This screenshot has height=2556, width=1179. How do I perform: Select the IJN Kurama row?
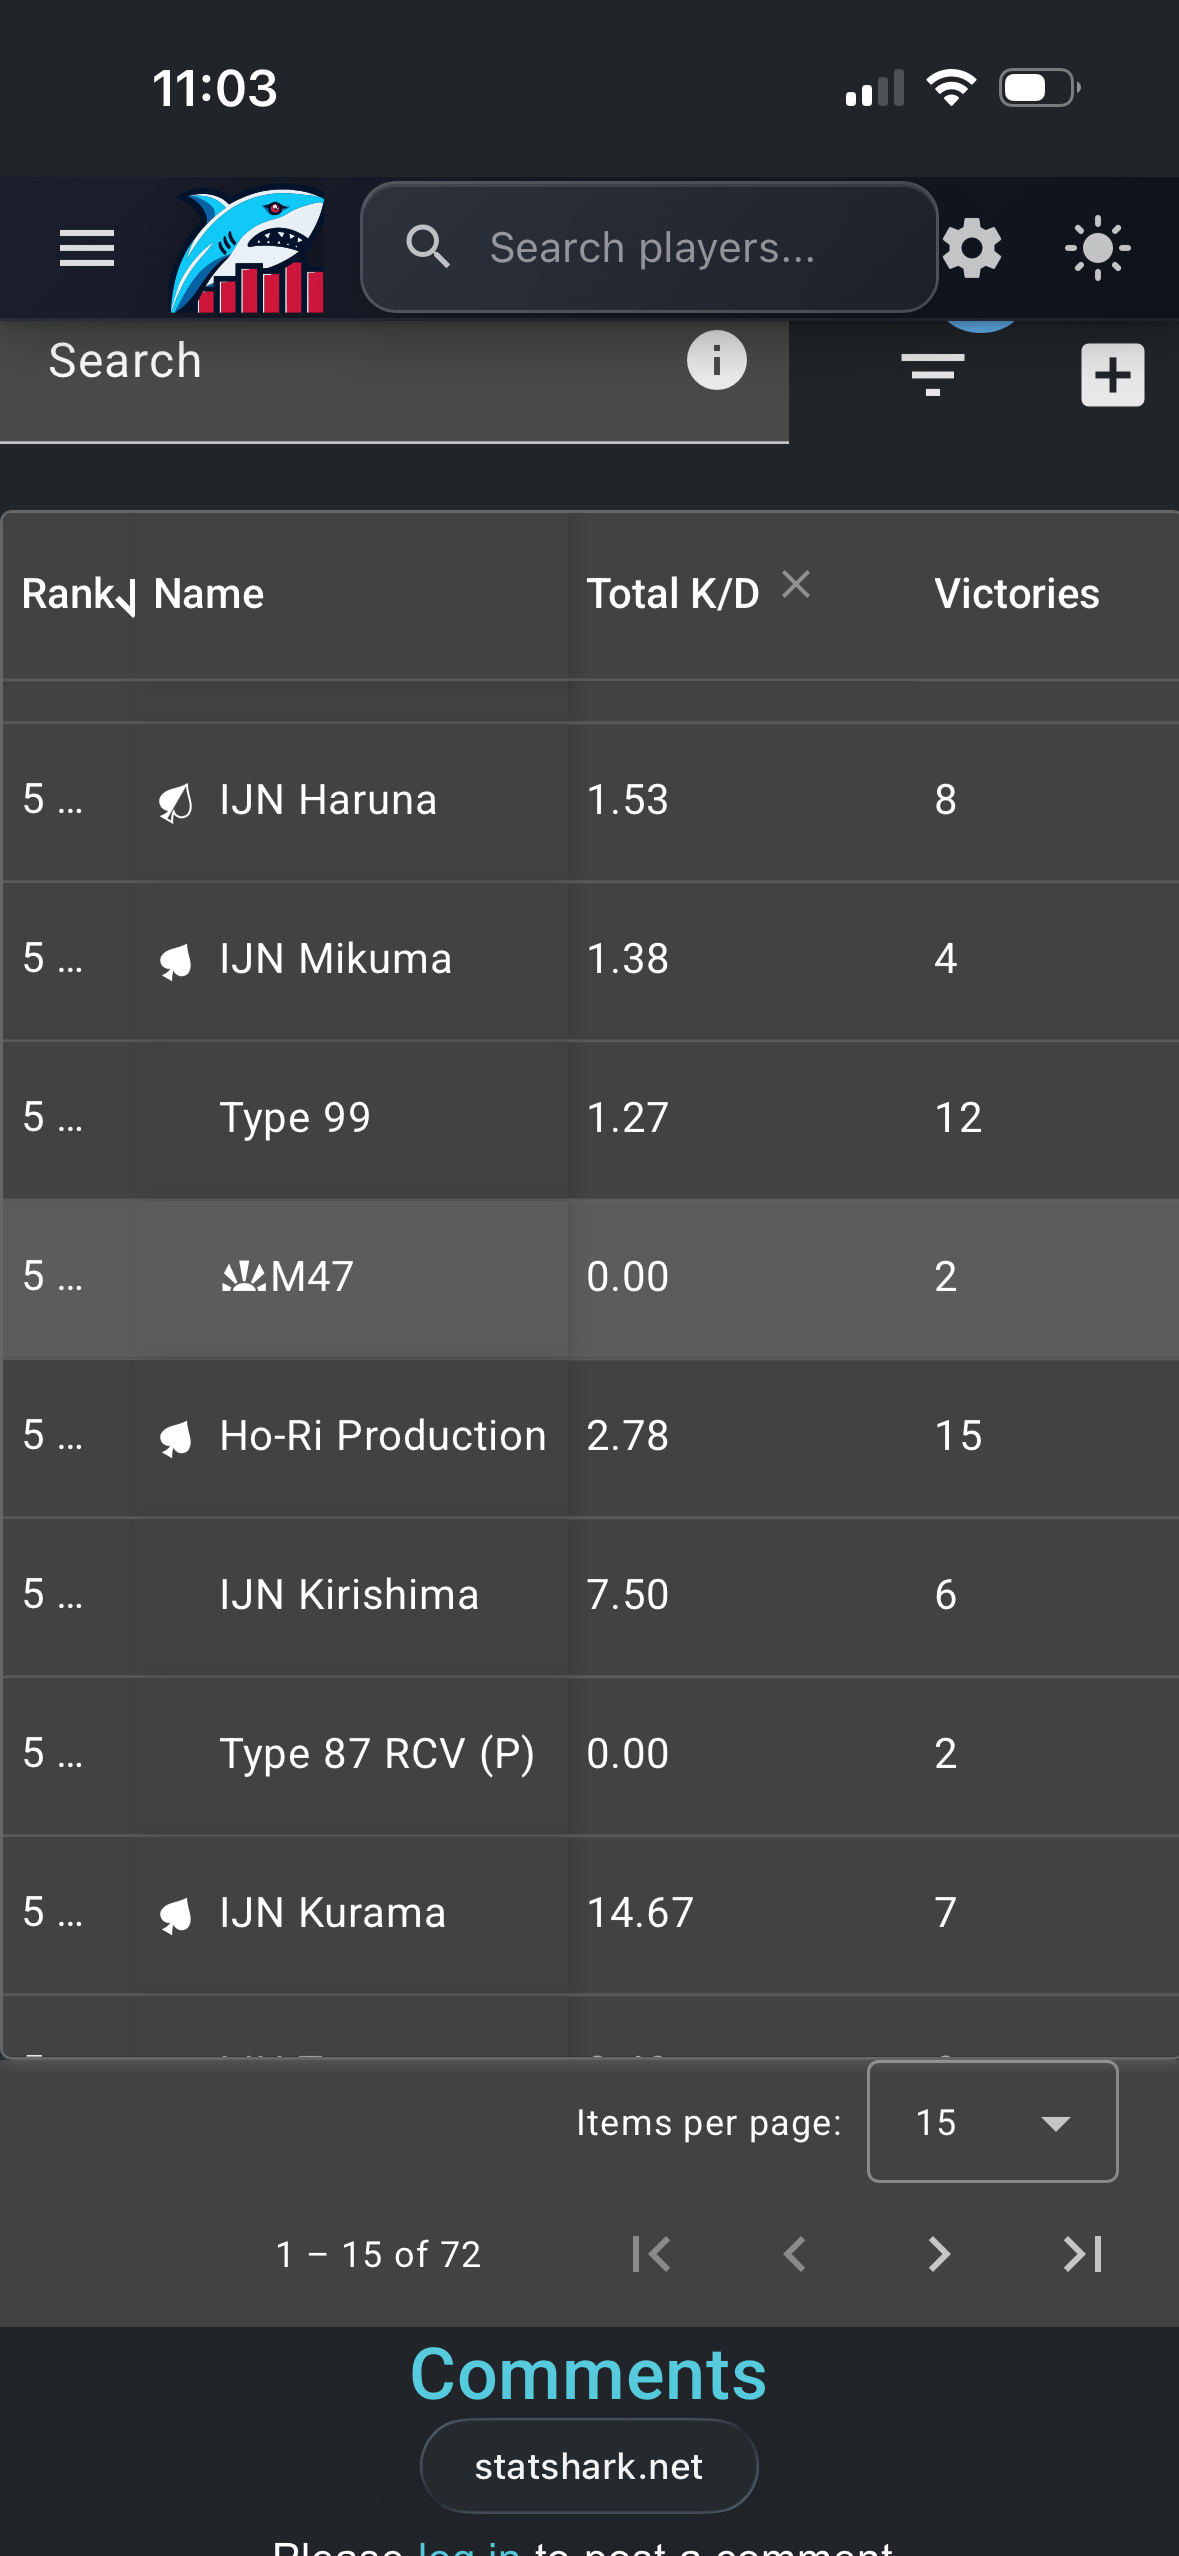coord(590,1913)
